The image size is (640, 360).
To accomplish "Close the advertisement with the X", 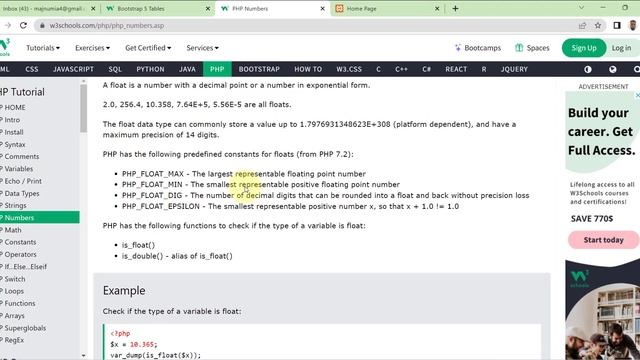I will click(x=638, y=95).
